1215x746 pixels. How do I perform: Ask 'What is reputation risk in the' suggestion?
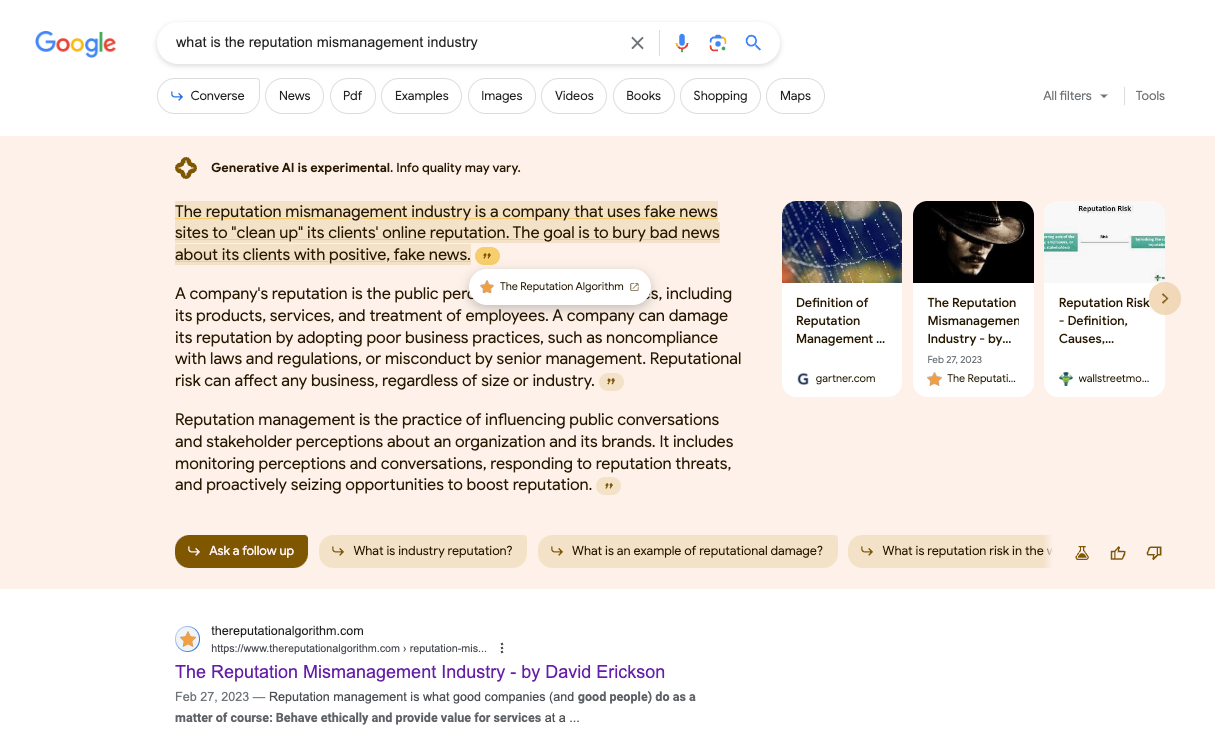tap(950, 551)
